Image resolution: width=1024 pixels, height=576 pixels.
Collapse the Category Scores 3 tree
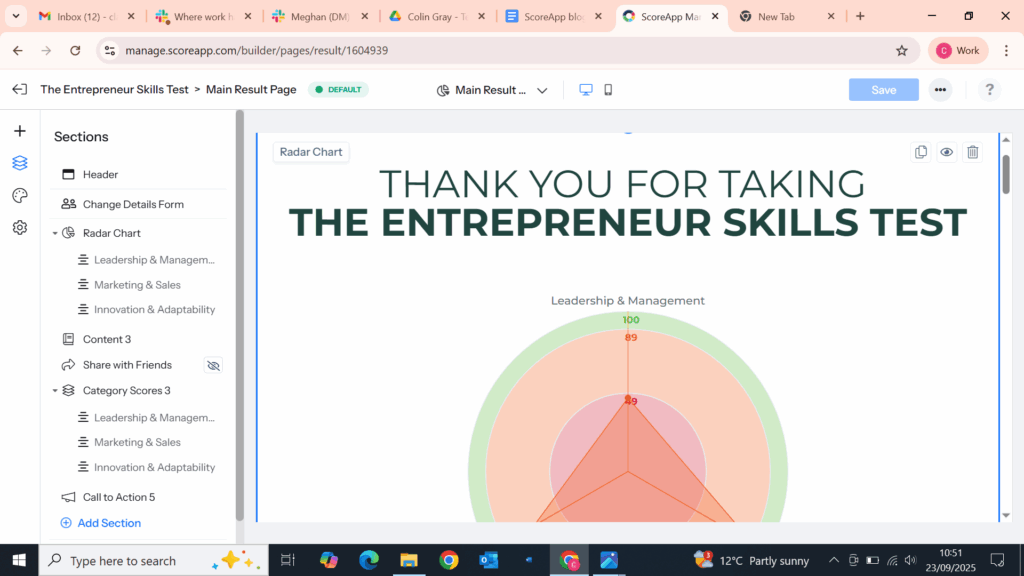pyautogui.click(x=55, y=390)
